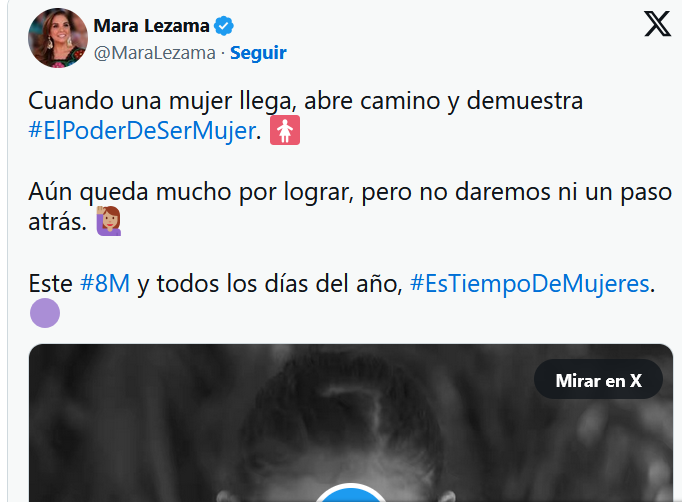Screen dimensions: 682x502
Task: Click the word 'atrás.' in the tweet
Action: [x=57, y=222]
